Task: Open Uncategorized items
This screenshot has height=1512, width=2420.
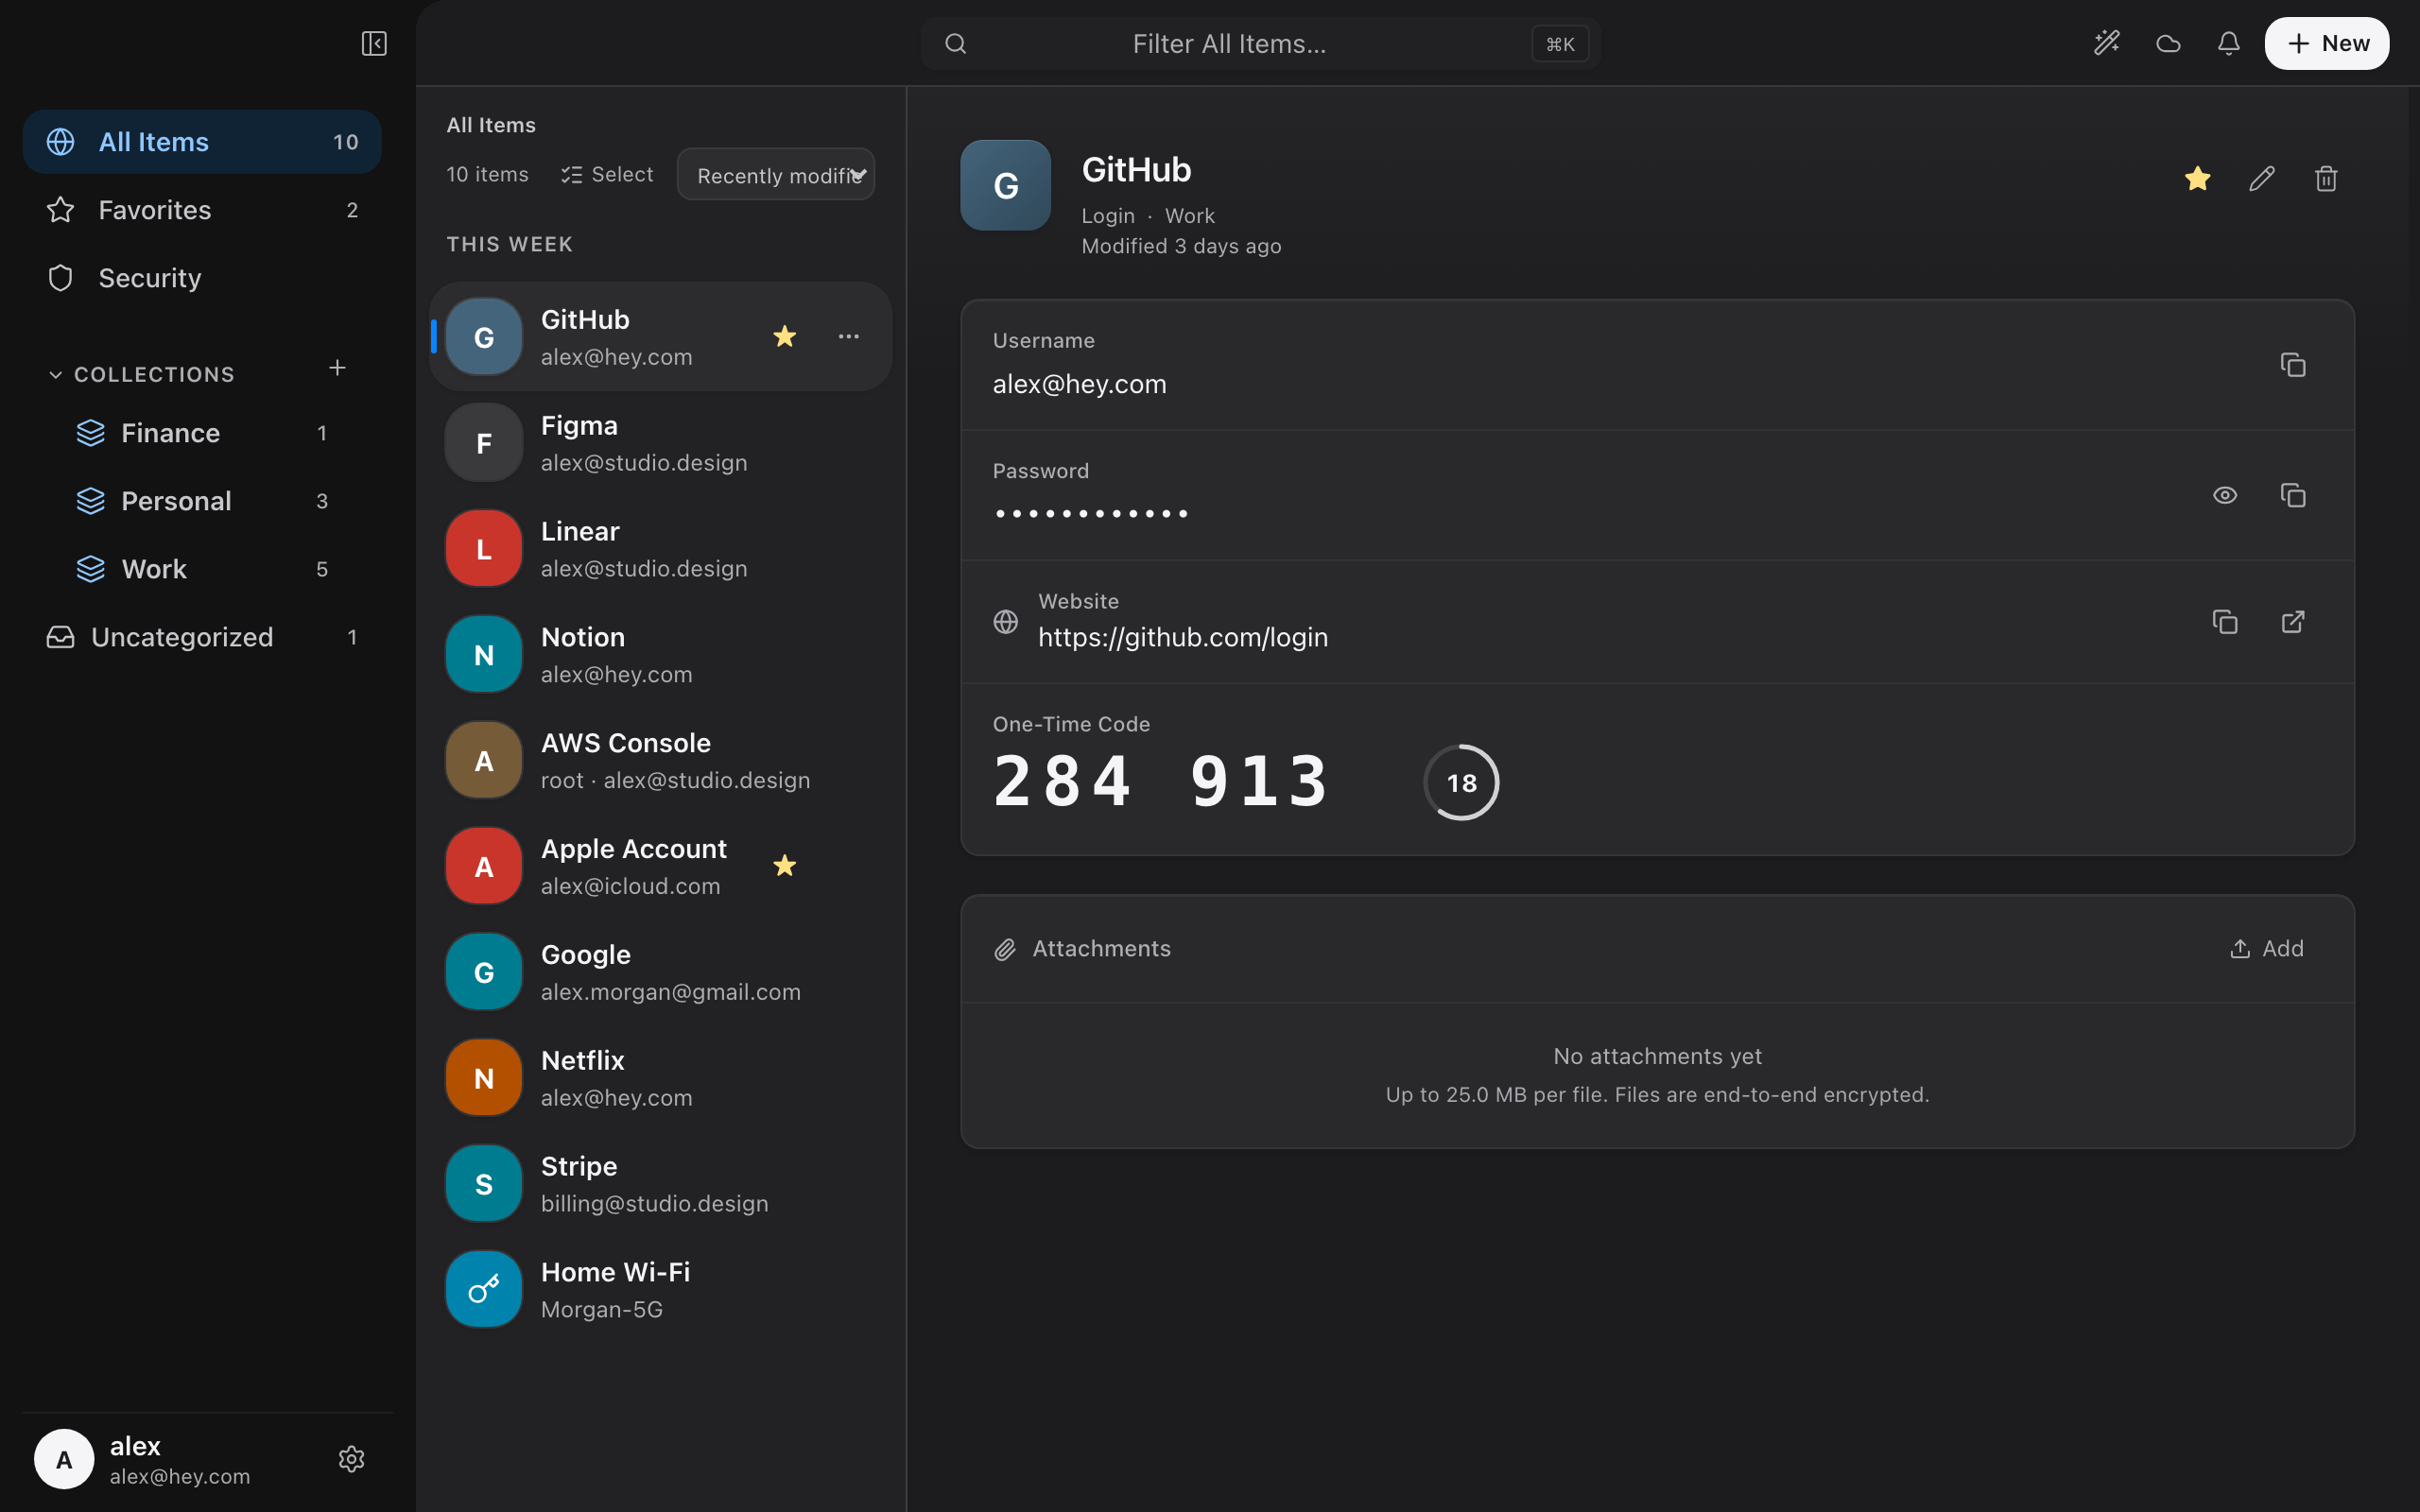Action: point(202,637)
